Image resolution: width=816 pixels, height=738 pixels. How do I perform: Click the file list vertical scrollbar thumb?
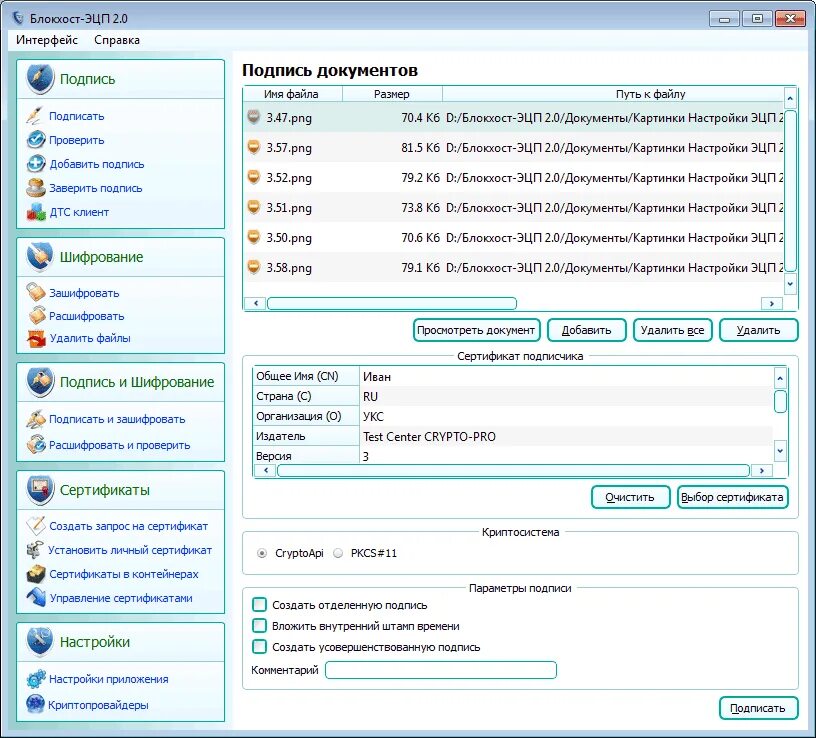tap(790, 191)
